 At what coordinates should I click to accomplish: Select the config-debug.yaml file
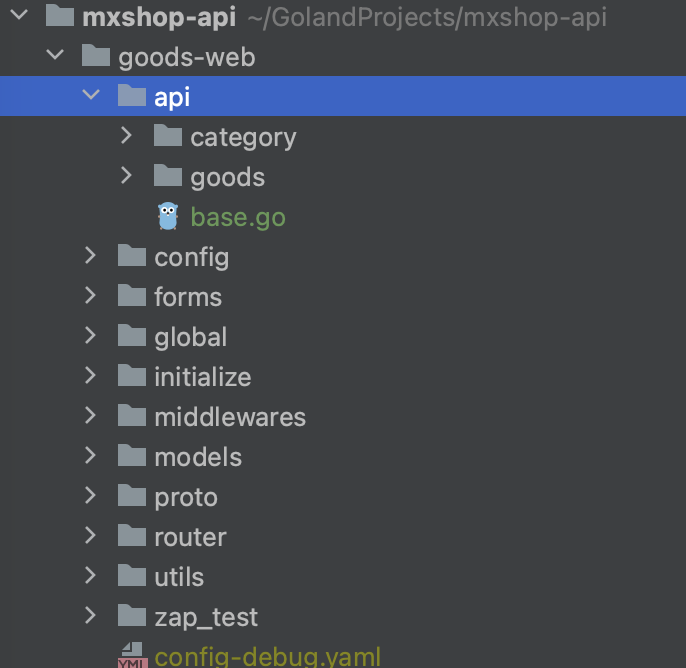pos(267,657)
